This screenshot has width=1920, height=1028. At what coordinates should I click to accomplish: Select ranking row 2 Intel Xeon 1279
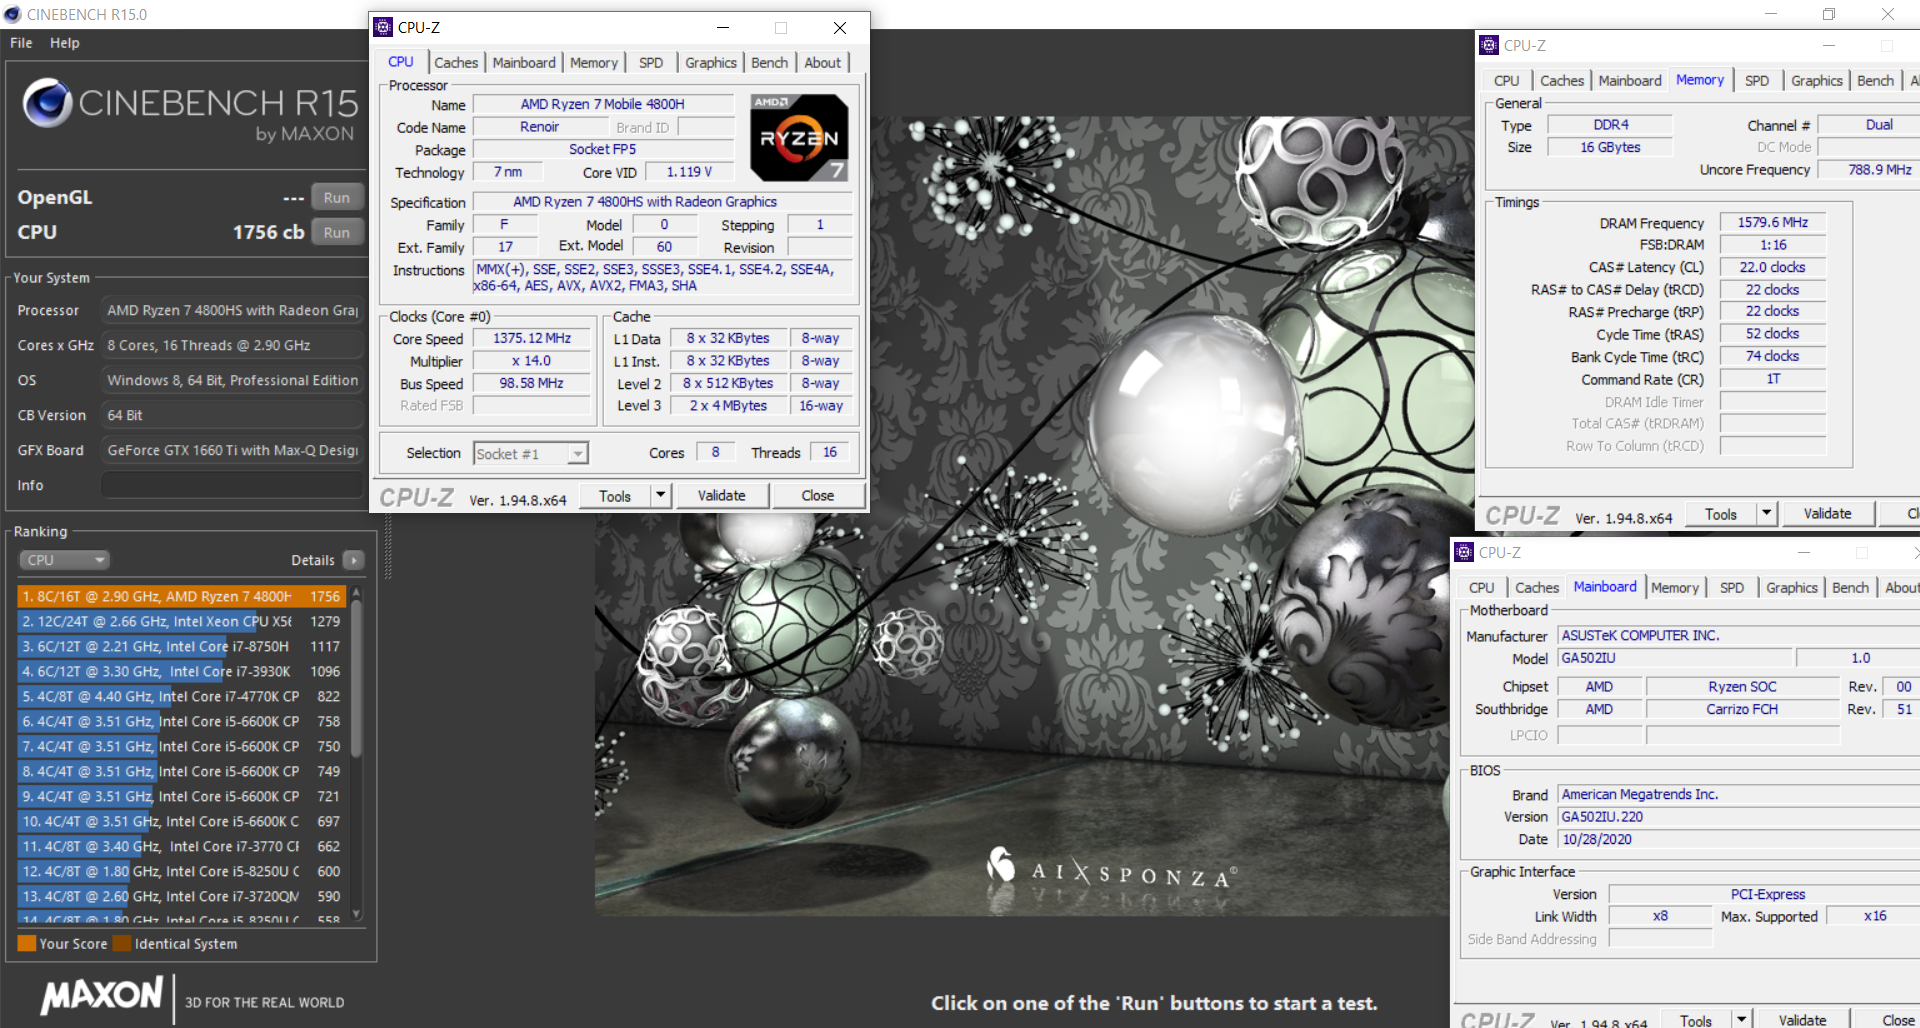point(181,621)
